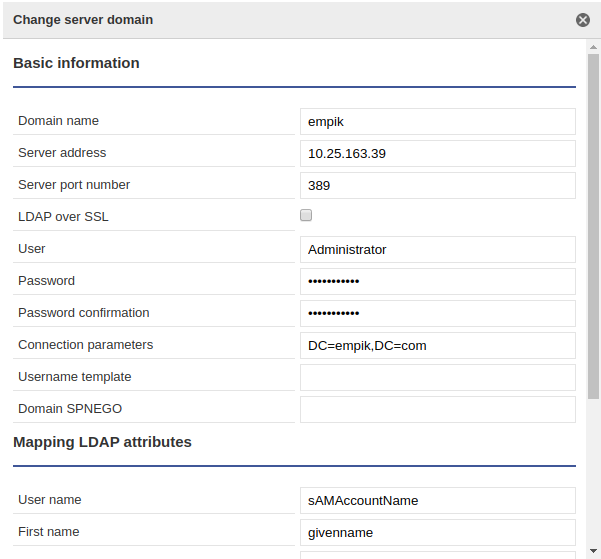Viewport: 601px width, 559px height.
Task: Click into the Password field
Action: click(438, 281)
